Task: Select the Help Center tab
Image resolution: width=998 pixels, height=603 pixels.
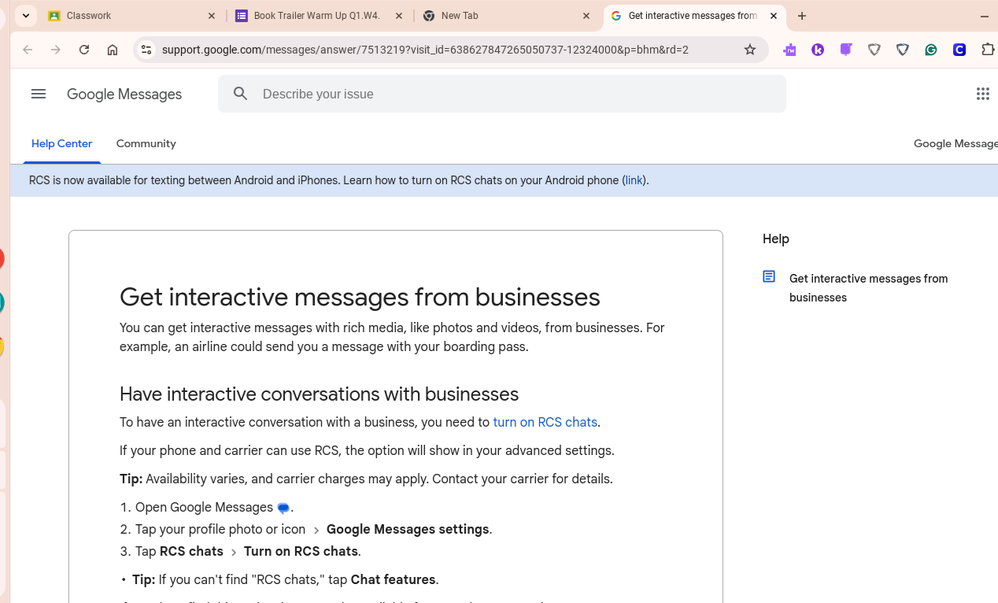Action: click(62, 144)
